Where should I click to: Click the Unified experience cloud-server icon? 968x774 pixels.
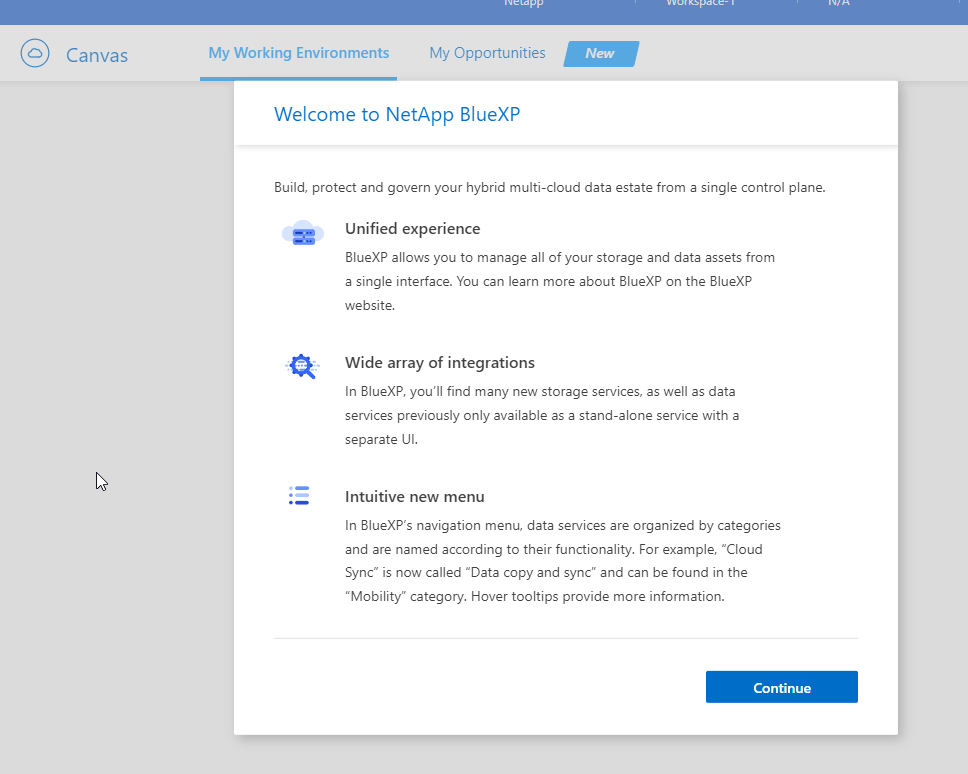[302, 235]
